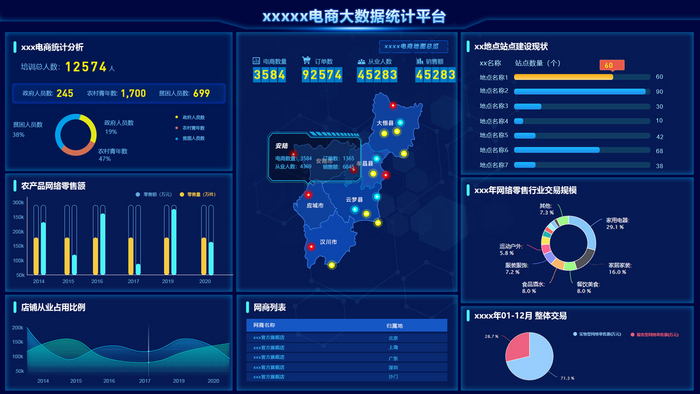
Task: Click the 2019 cyan bar in 农产品网络零售额
Action: tap(174, 242)
